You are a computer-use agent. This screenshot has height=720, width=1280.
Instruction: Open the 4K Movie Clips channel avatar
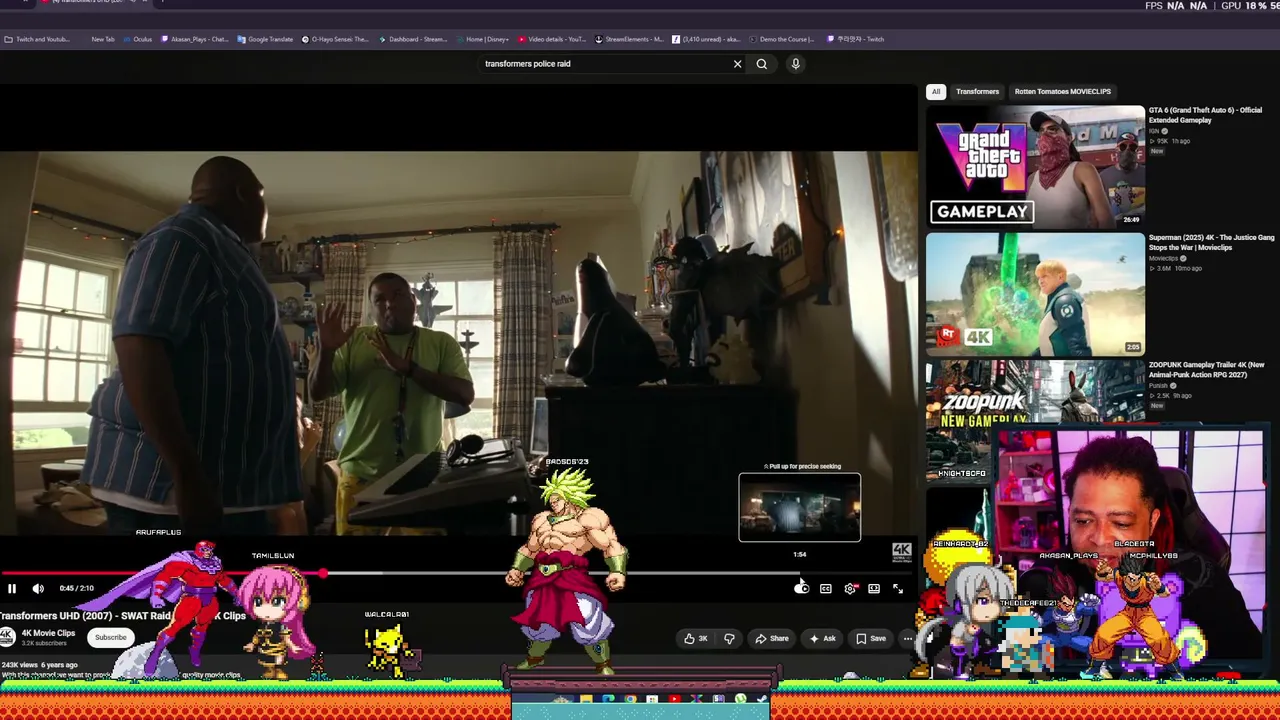coord(6,637)
